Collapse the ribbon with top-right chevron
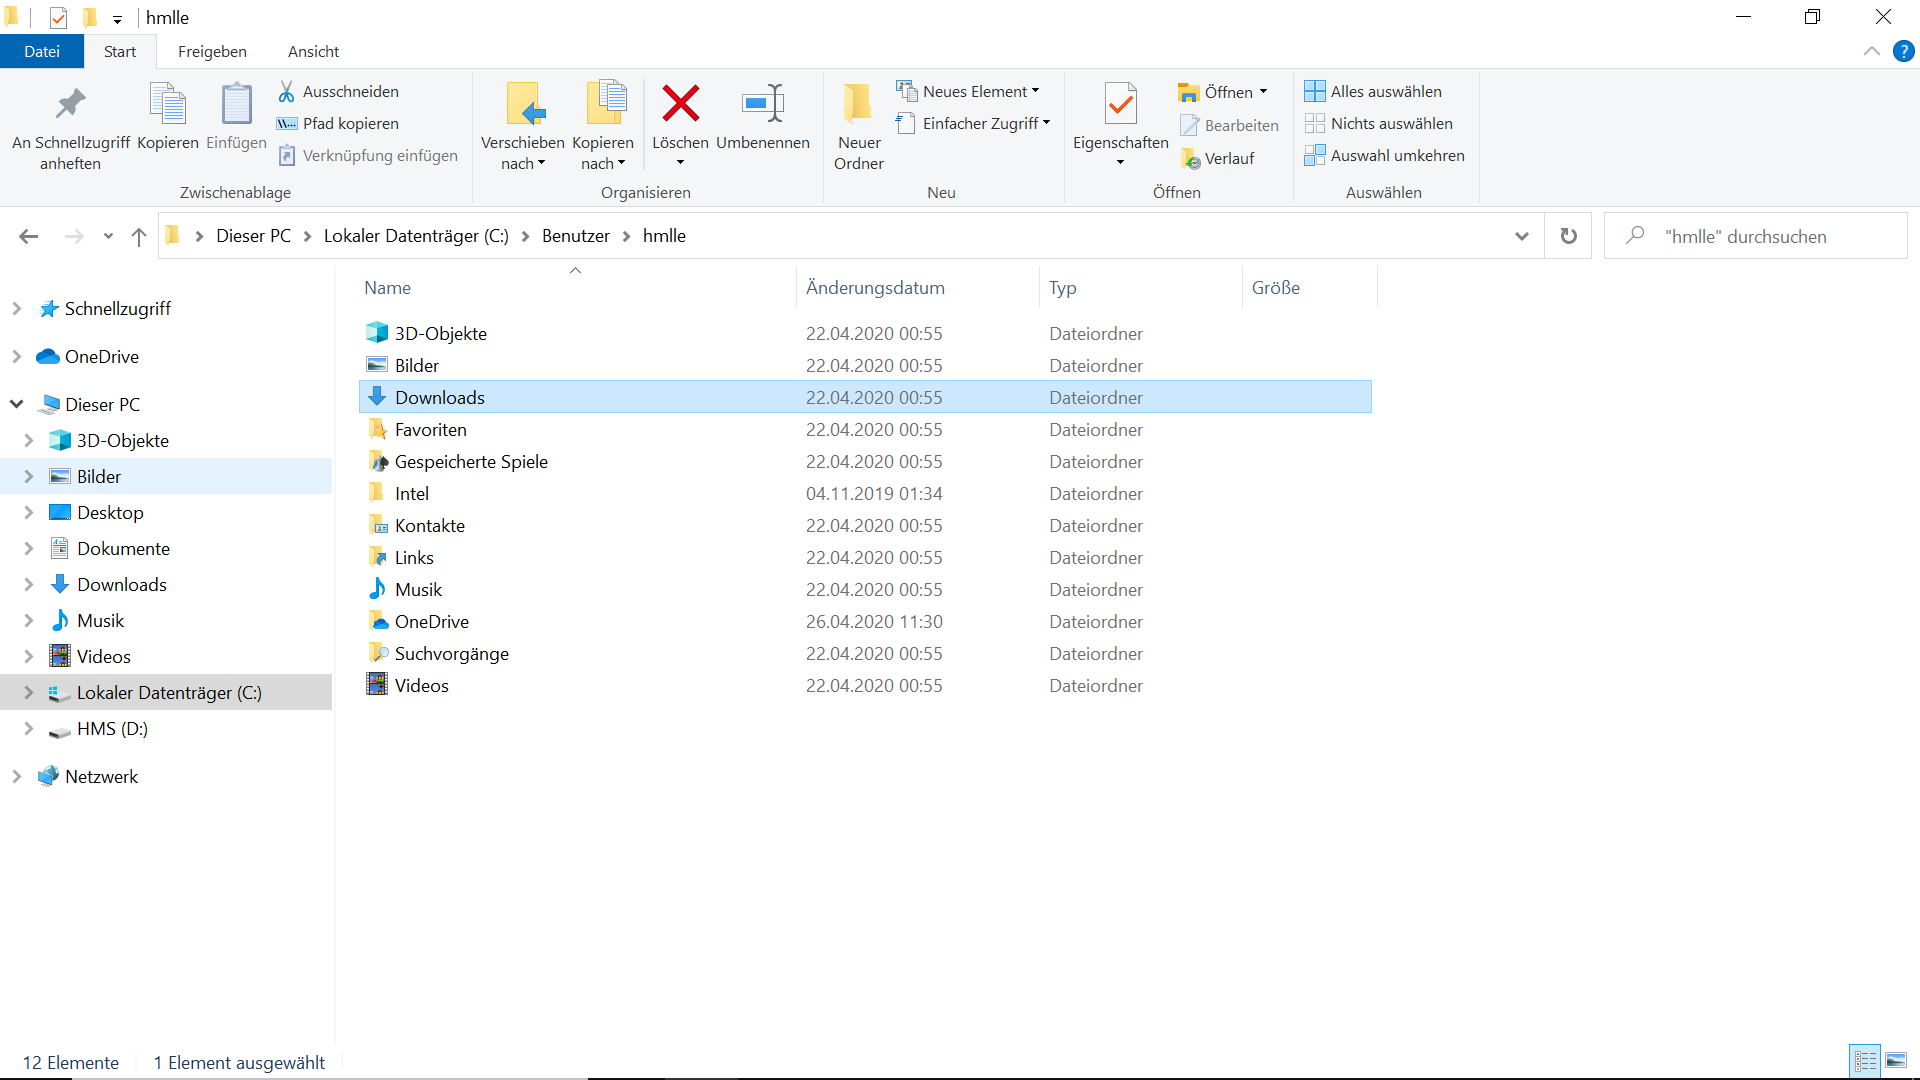1920x1080 pixels. [1871, 51]
